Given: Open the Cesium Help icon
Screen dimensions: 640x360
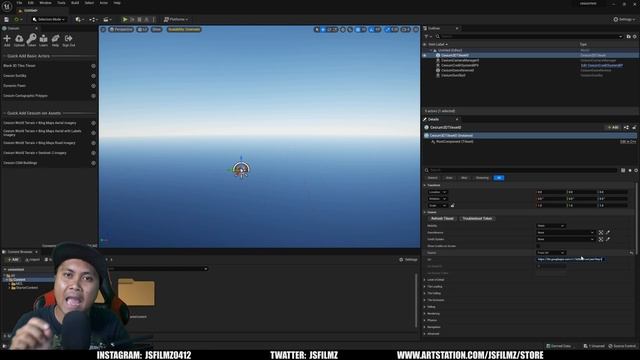Looking at the screenshot, I should (x=56, y=40).
